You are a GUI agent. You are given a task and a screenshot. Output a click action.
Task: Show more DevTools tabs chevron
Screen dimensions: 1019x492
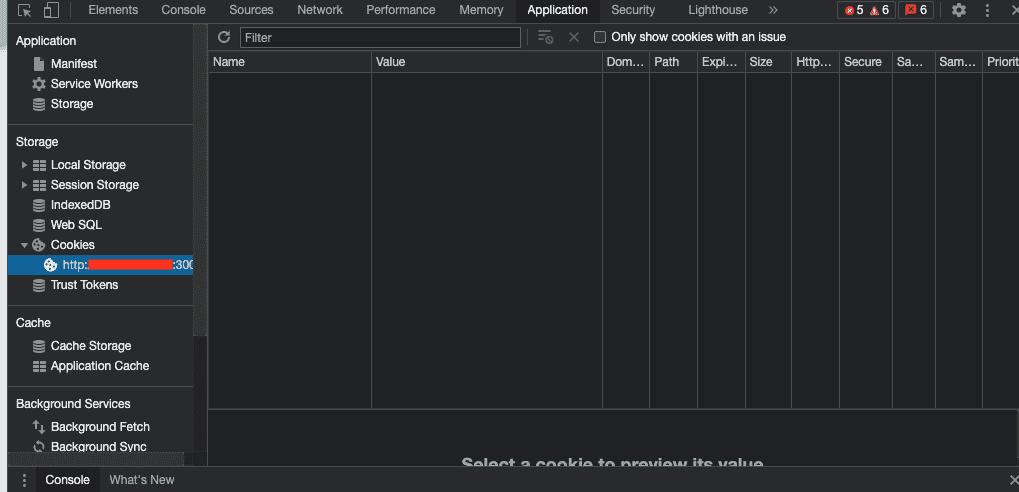(x=773, y=10)
